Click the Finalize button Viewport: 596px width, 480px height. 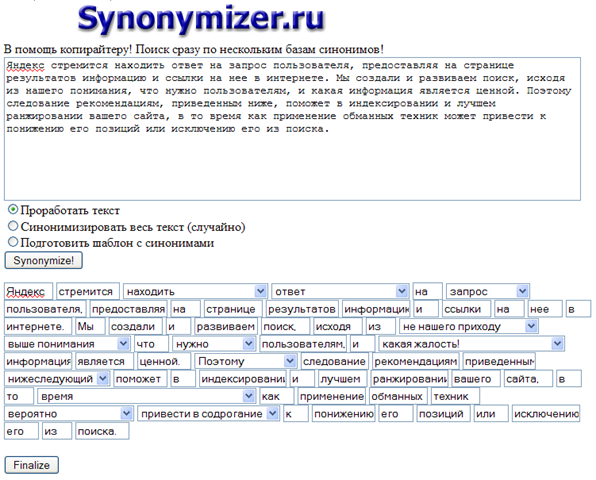pos(32,465)
